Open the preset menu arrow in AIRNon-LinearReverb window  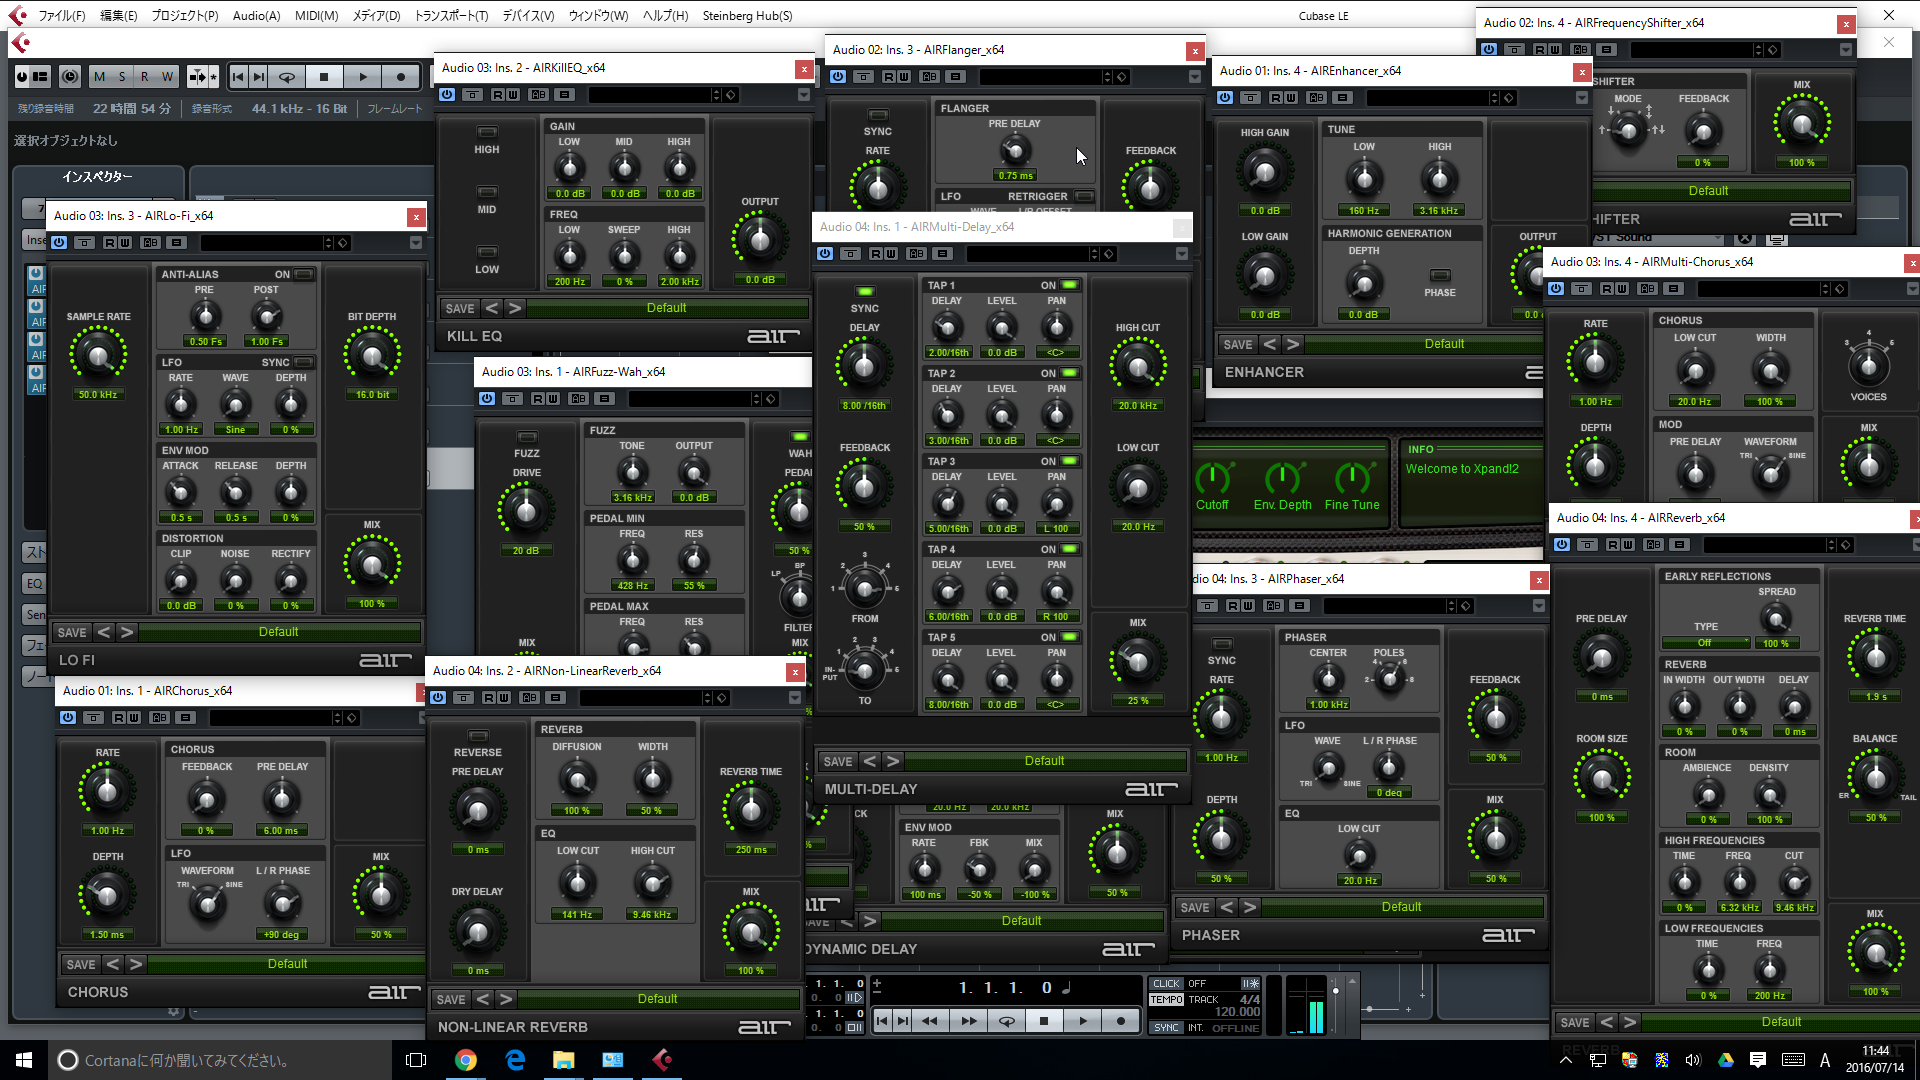(x=795, y=698)
